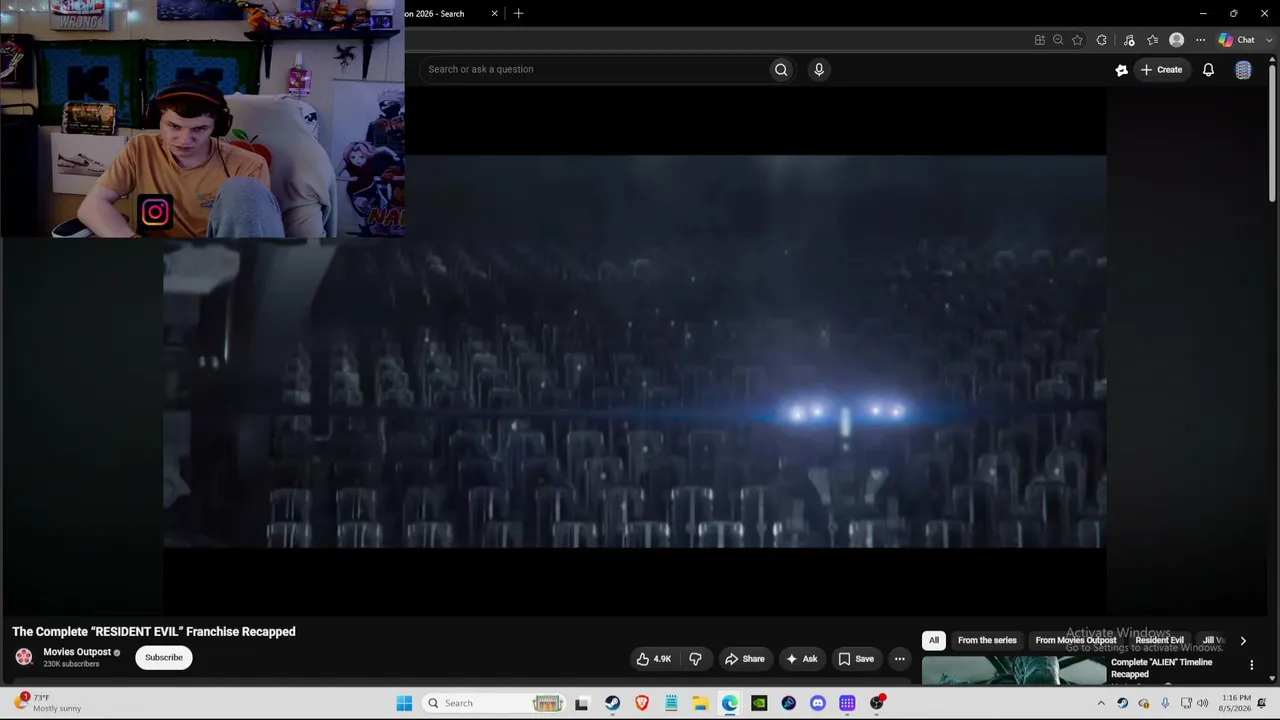Open the Complete ALIEN Timeline thumbnail
1280x720 pixels.
pos(1013,671)
